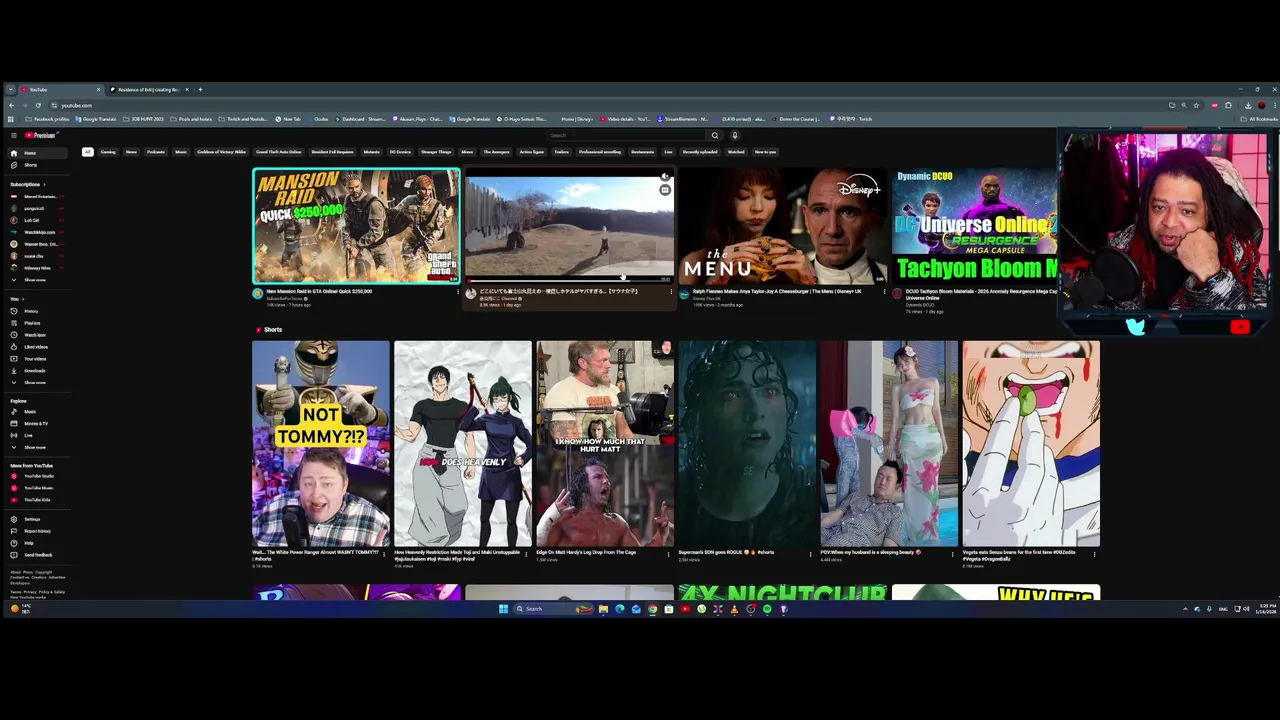
Task: Open options menu for Mansion Raid video
Action: click(458, 292)
